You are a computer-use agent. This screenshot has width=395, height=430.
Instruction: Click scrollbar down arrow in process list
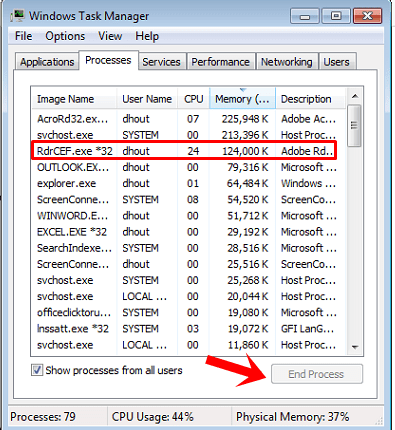[x=355, y=347]
